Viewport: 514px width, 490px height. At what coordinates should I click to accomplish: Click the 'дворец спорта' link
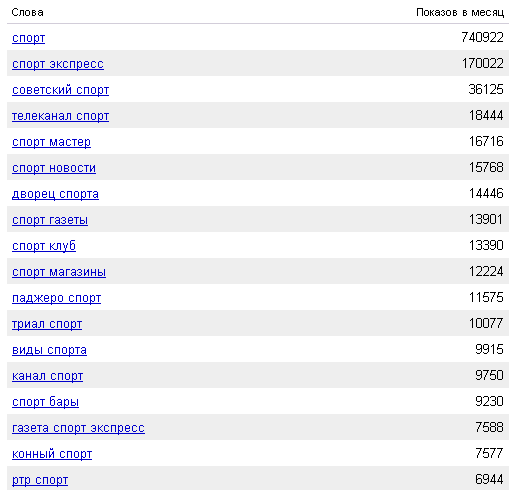tap(55, 194)
